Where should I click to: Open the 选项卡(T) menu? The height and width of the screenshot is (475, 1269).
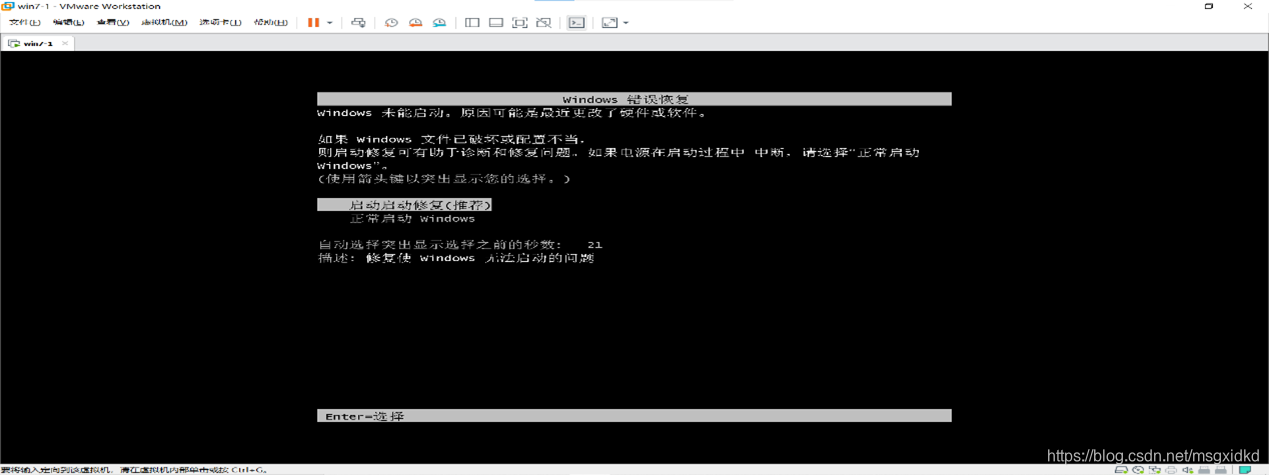(x=220, y=22)
